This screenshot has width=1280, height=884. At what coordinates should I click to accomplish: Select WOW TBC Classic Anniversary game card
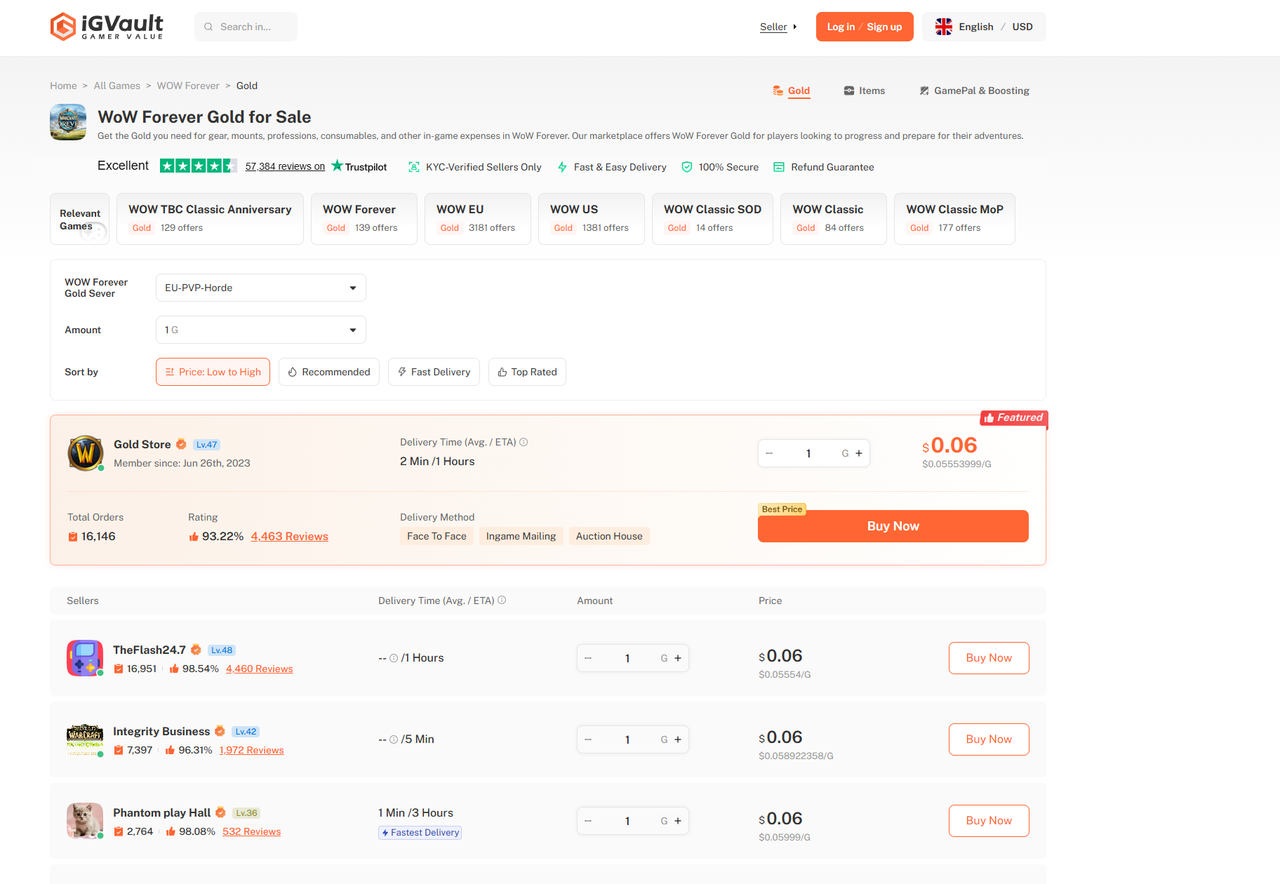210,218
